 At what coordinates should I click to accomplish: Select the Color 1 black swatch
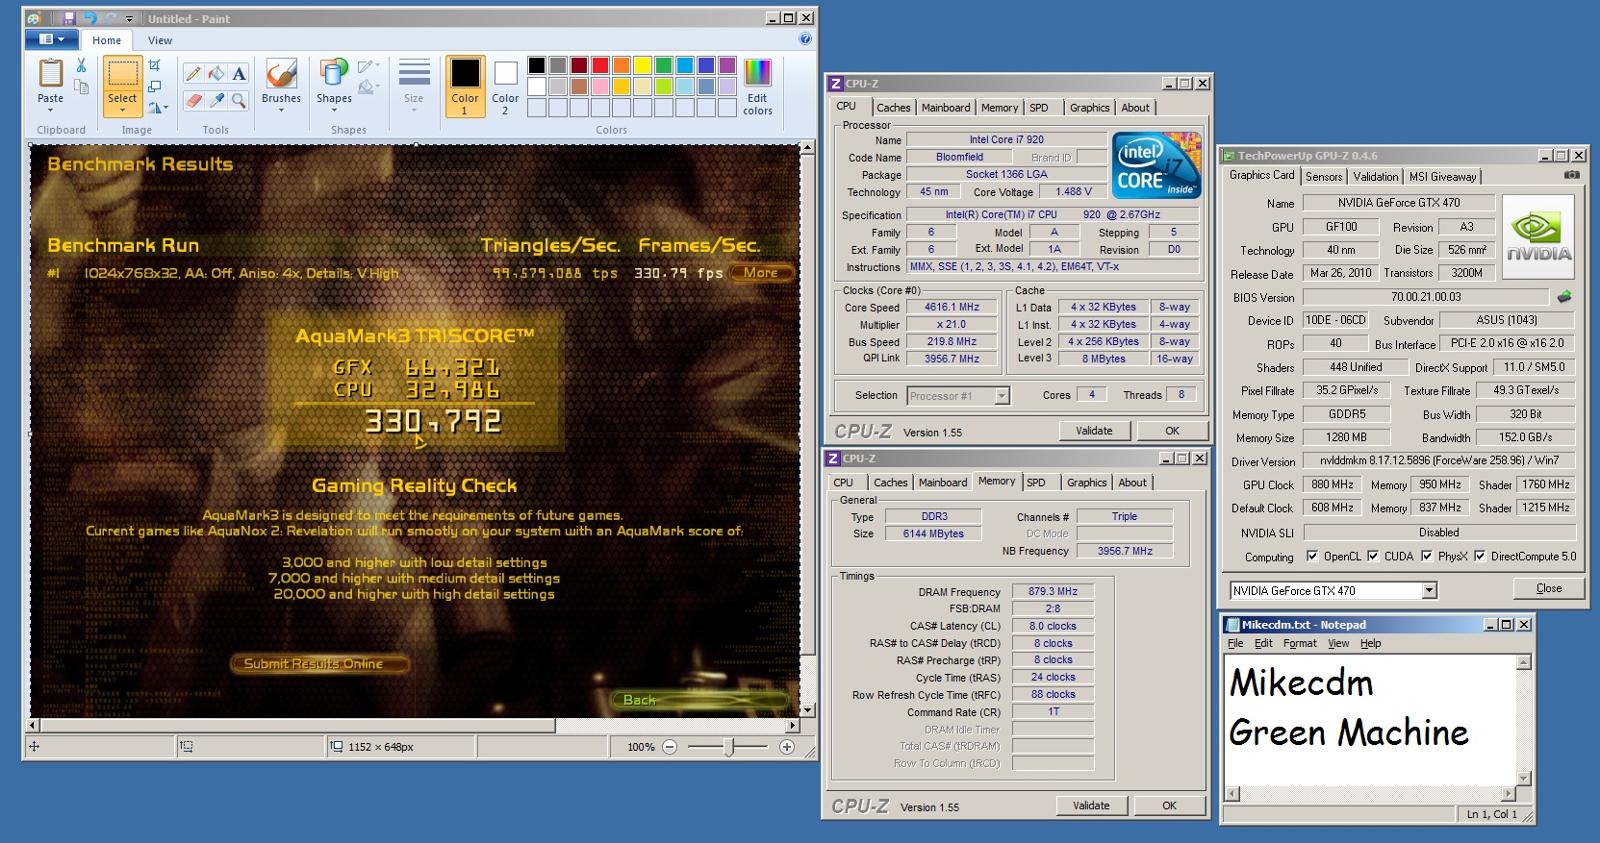464,73
